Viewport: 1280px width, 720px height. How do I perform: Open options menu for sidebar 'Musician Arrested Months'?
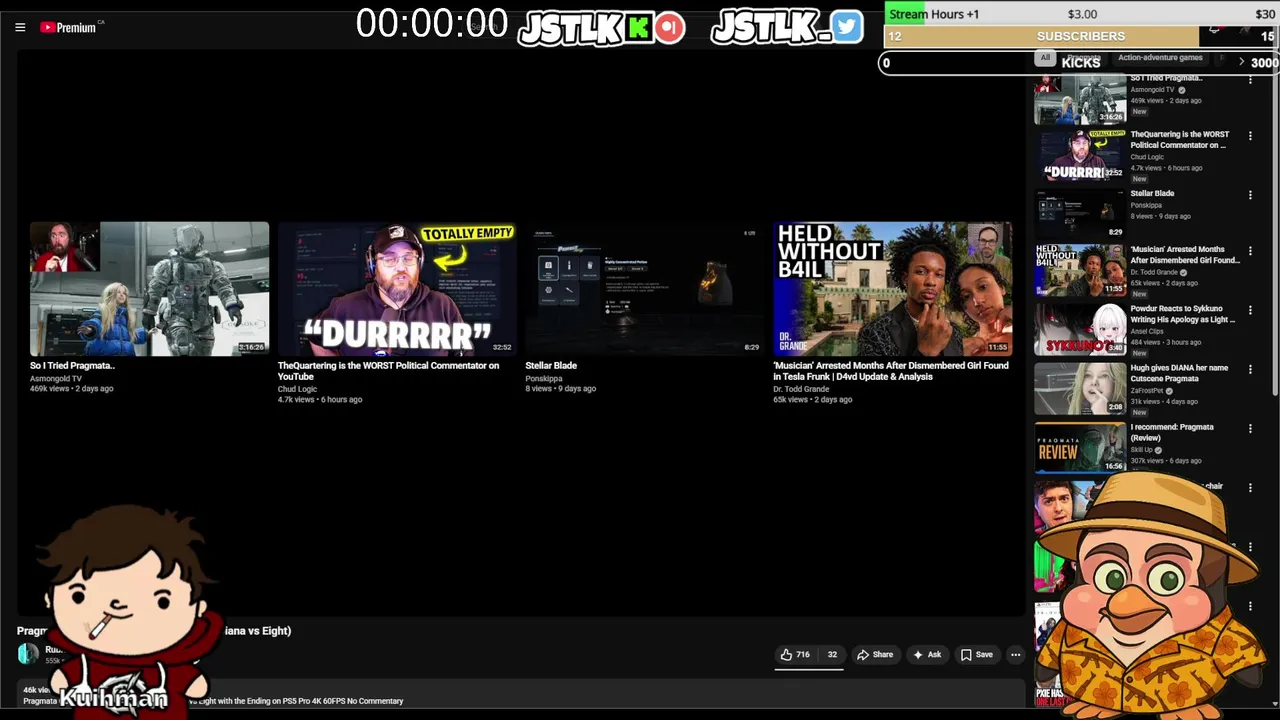click(1250, 251)
